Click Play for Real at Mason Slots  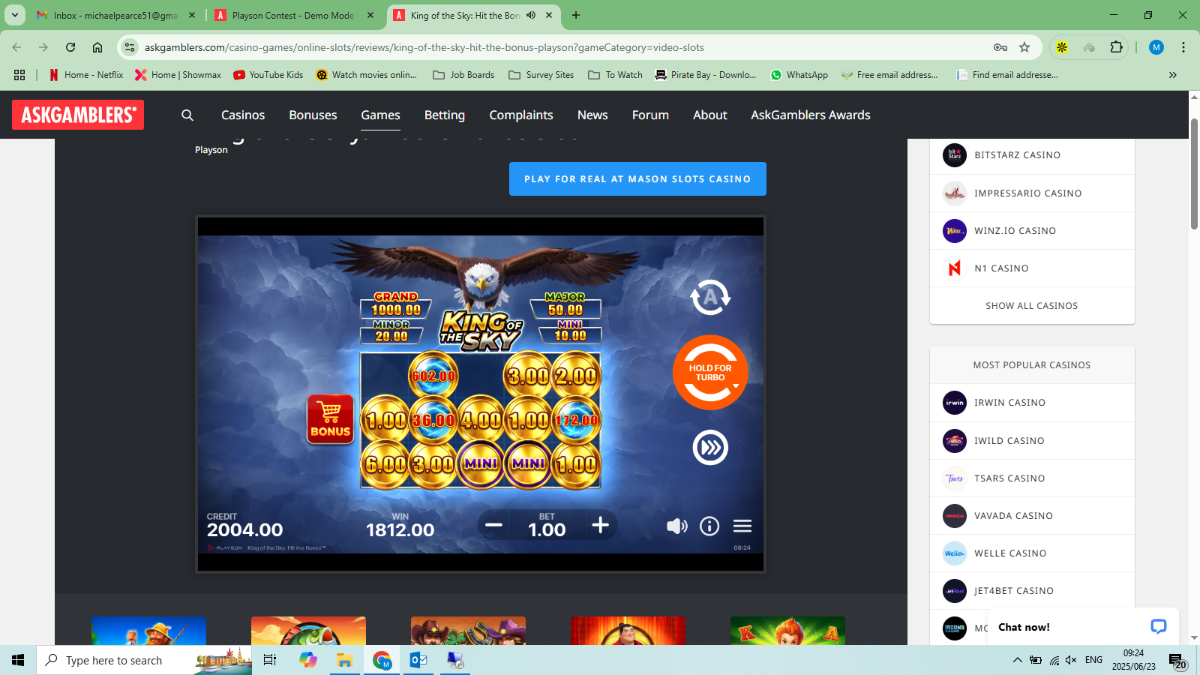637,179
